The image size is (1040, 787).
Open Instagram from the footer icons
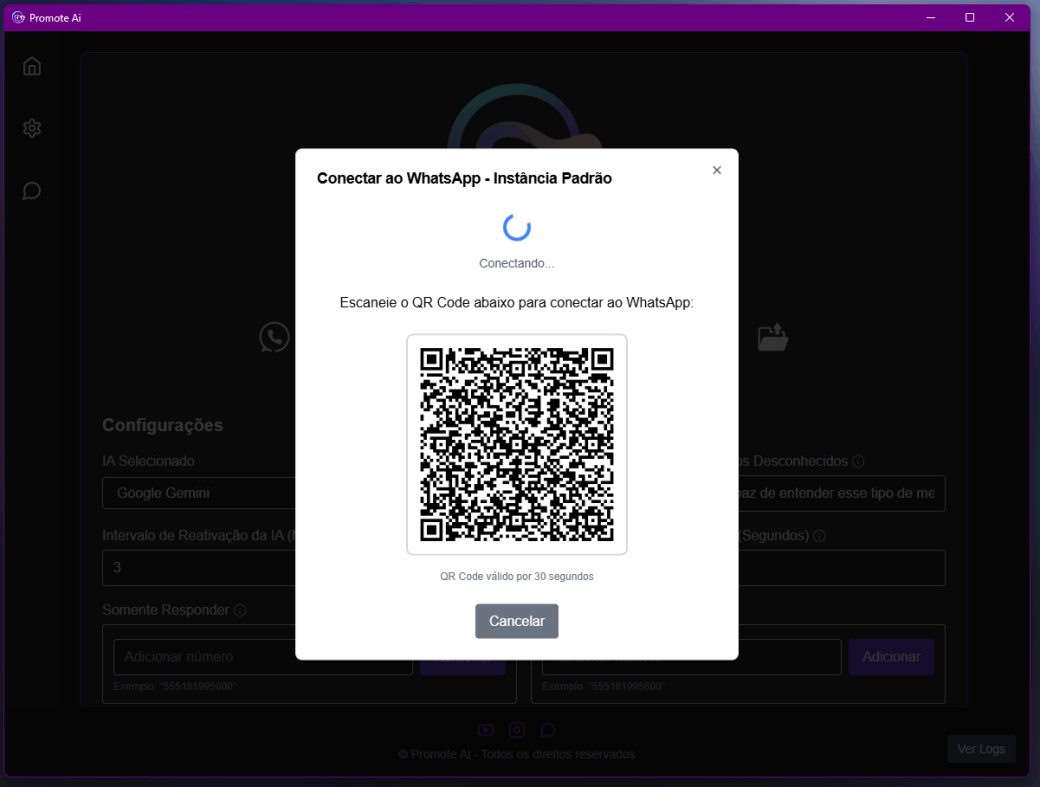click(517, 730)
